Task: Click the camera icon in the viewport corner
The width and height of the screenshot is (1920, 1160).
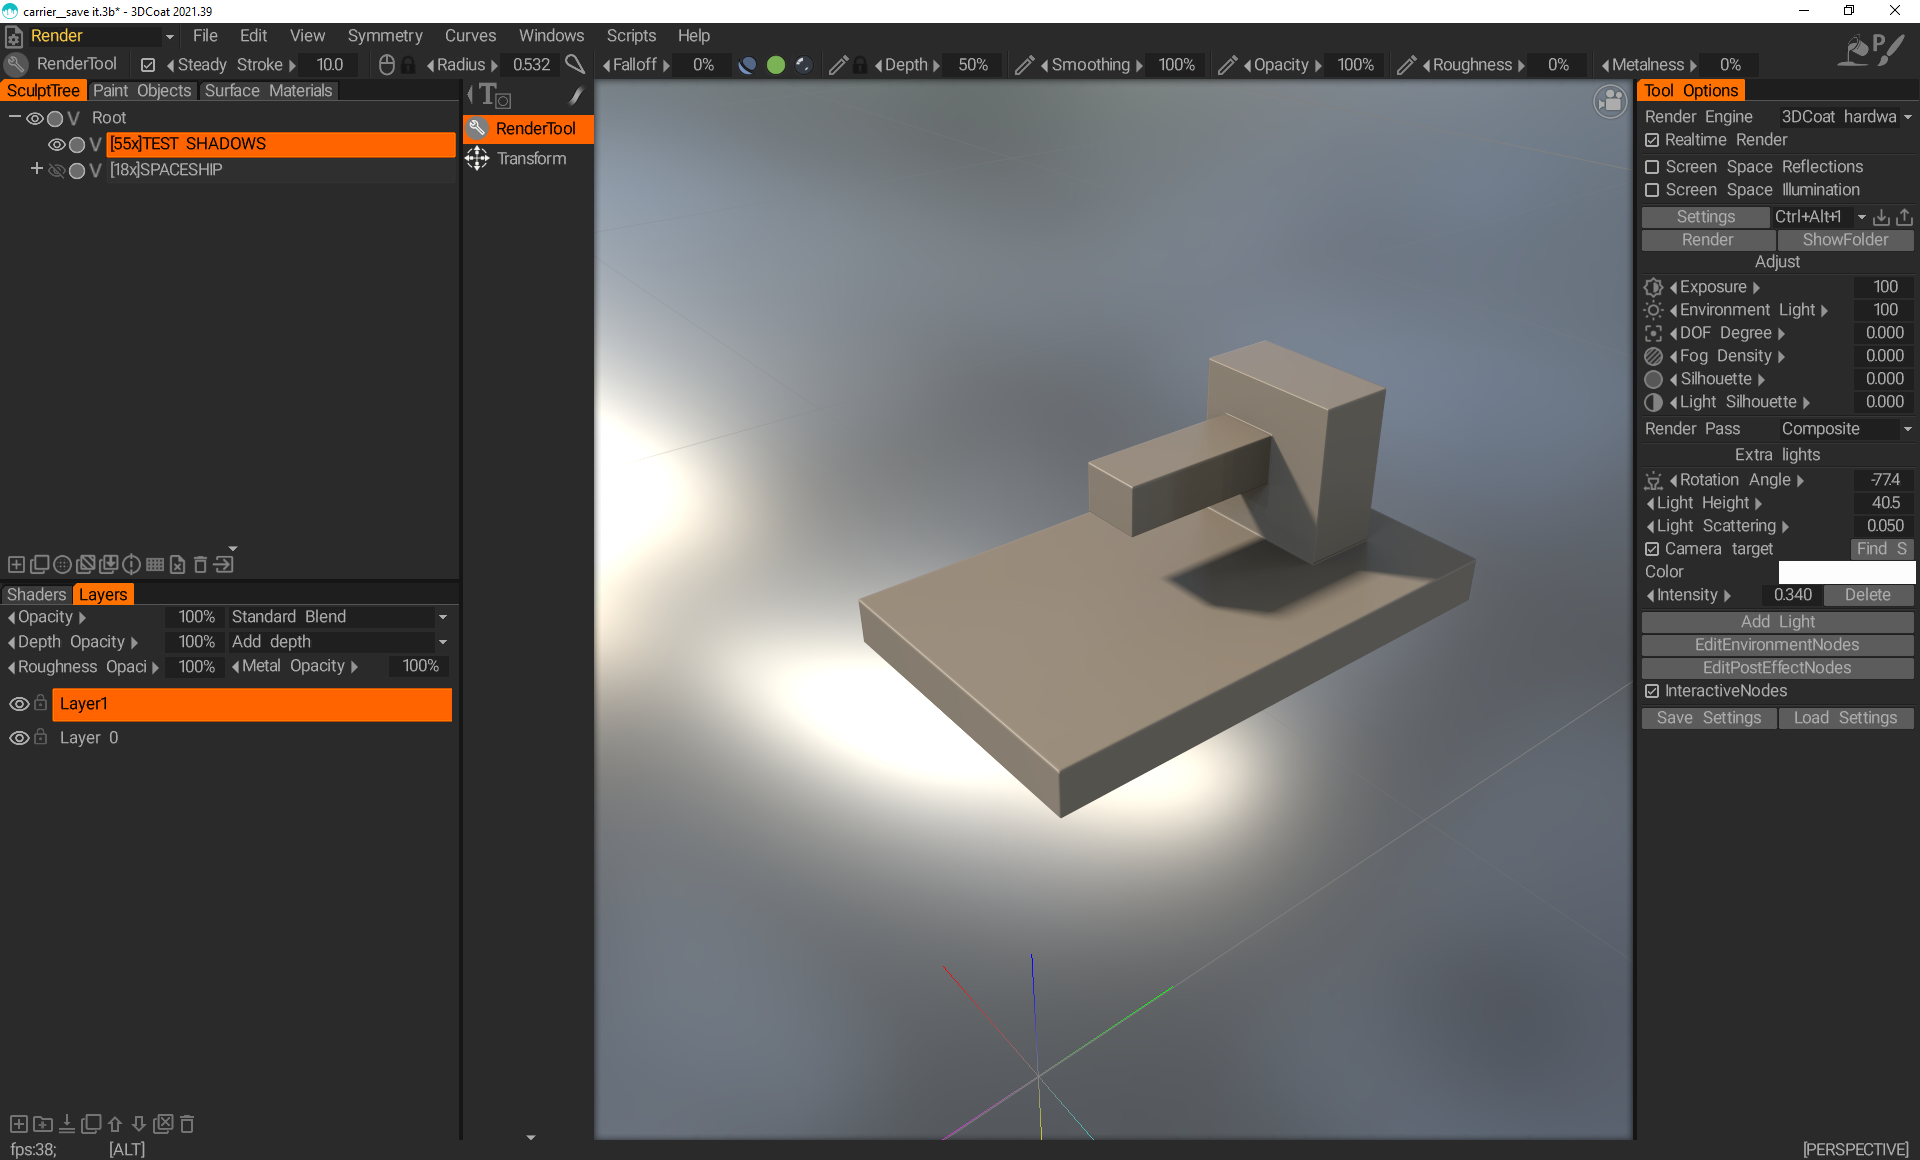Action: pos(1609,102)
